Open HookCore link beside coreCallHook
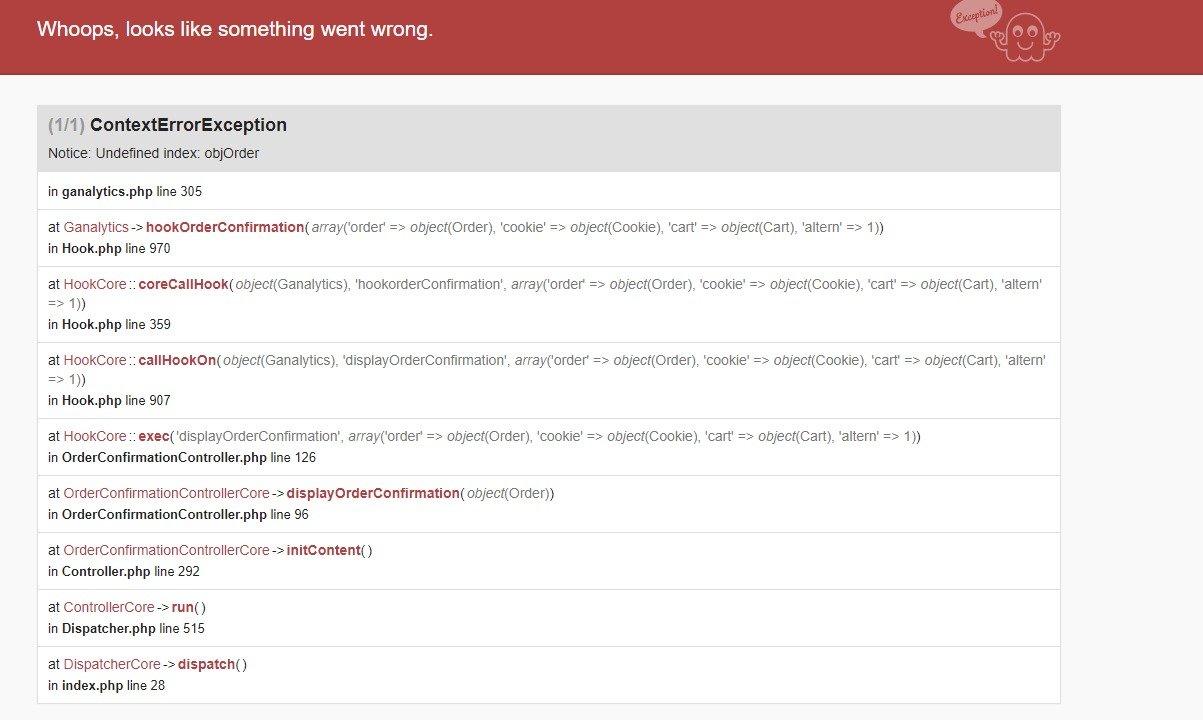Viewport: 1203px width, 720px height. tap(95, 284)
